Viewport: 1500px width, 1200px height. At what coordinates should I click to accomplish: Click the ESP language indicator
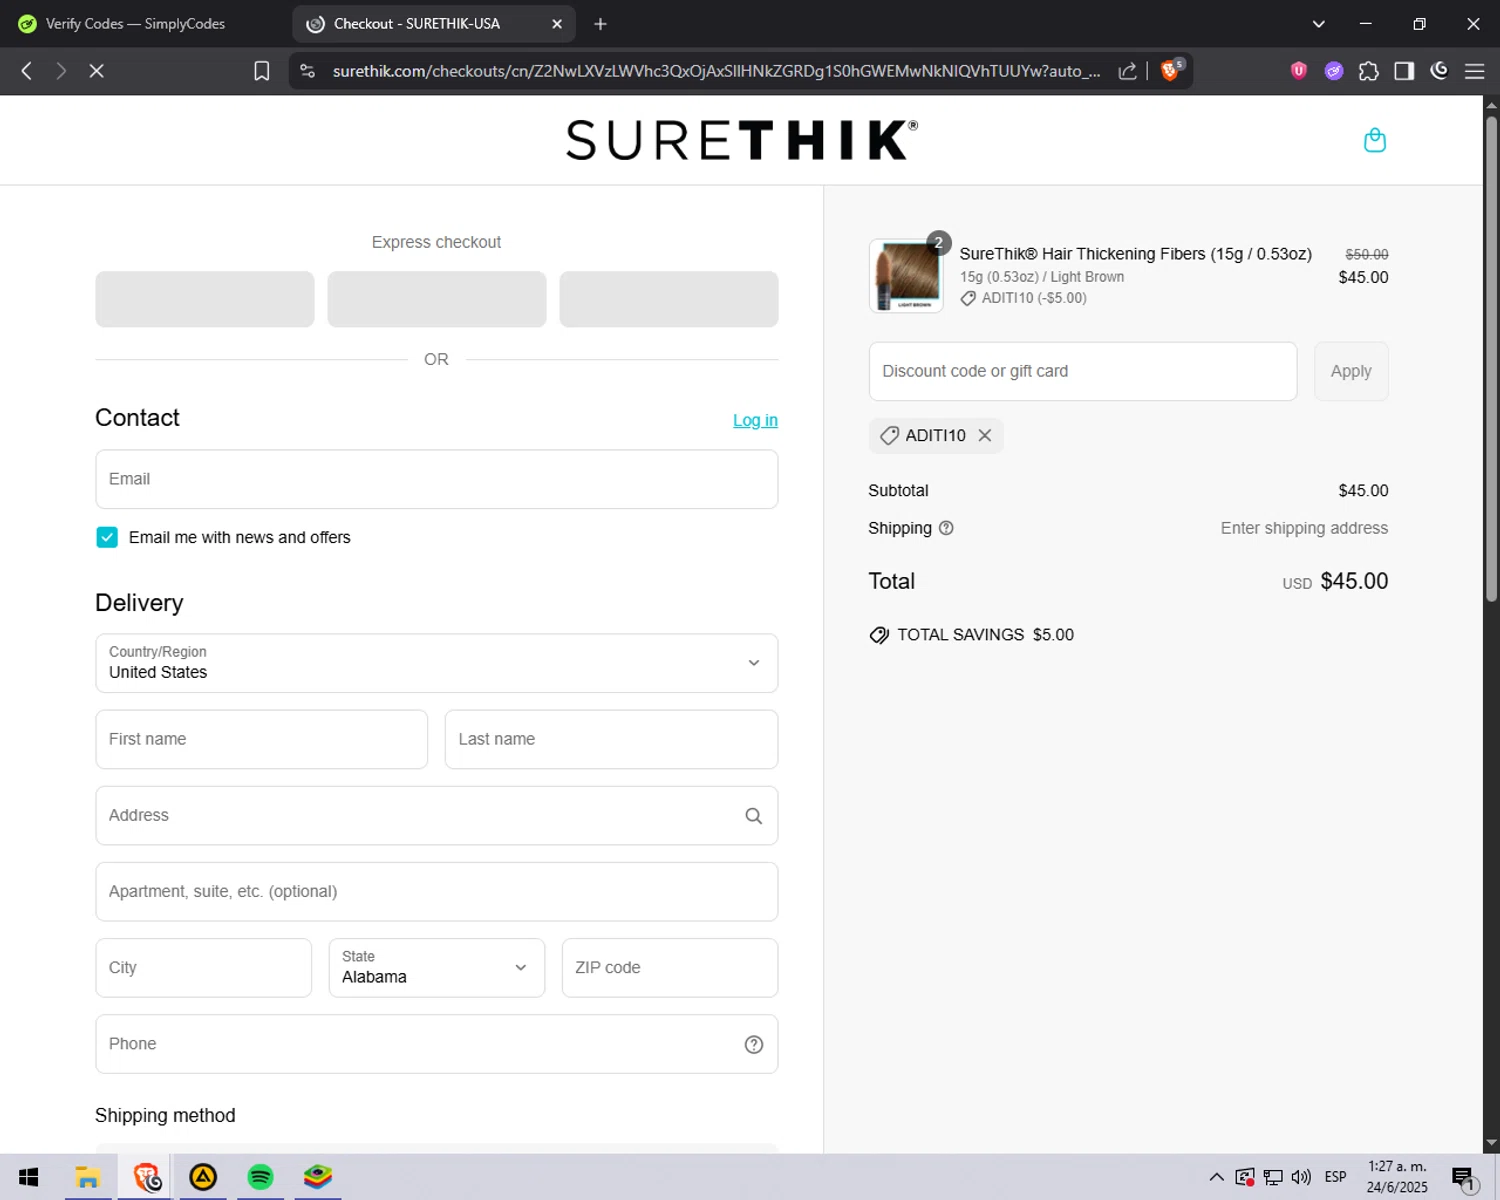[1335, 1177]
